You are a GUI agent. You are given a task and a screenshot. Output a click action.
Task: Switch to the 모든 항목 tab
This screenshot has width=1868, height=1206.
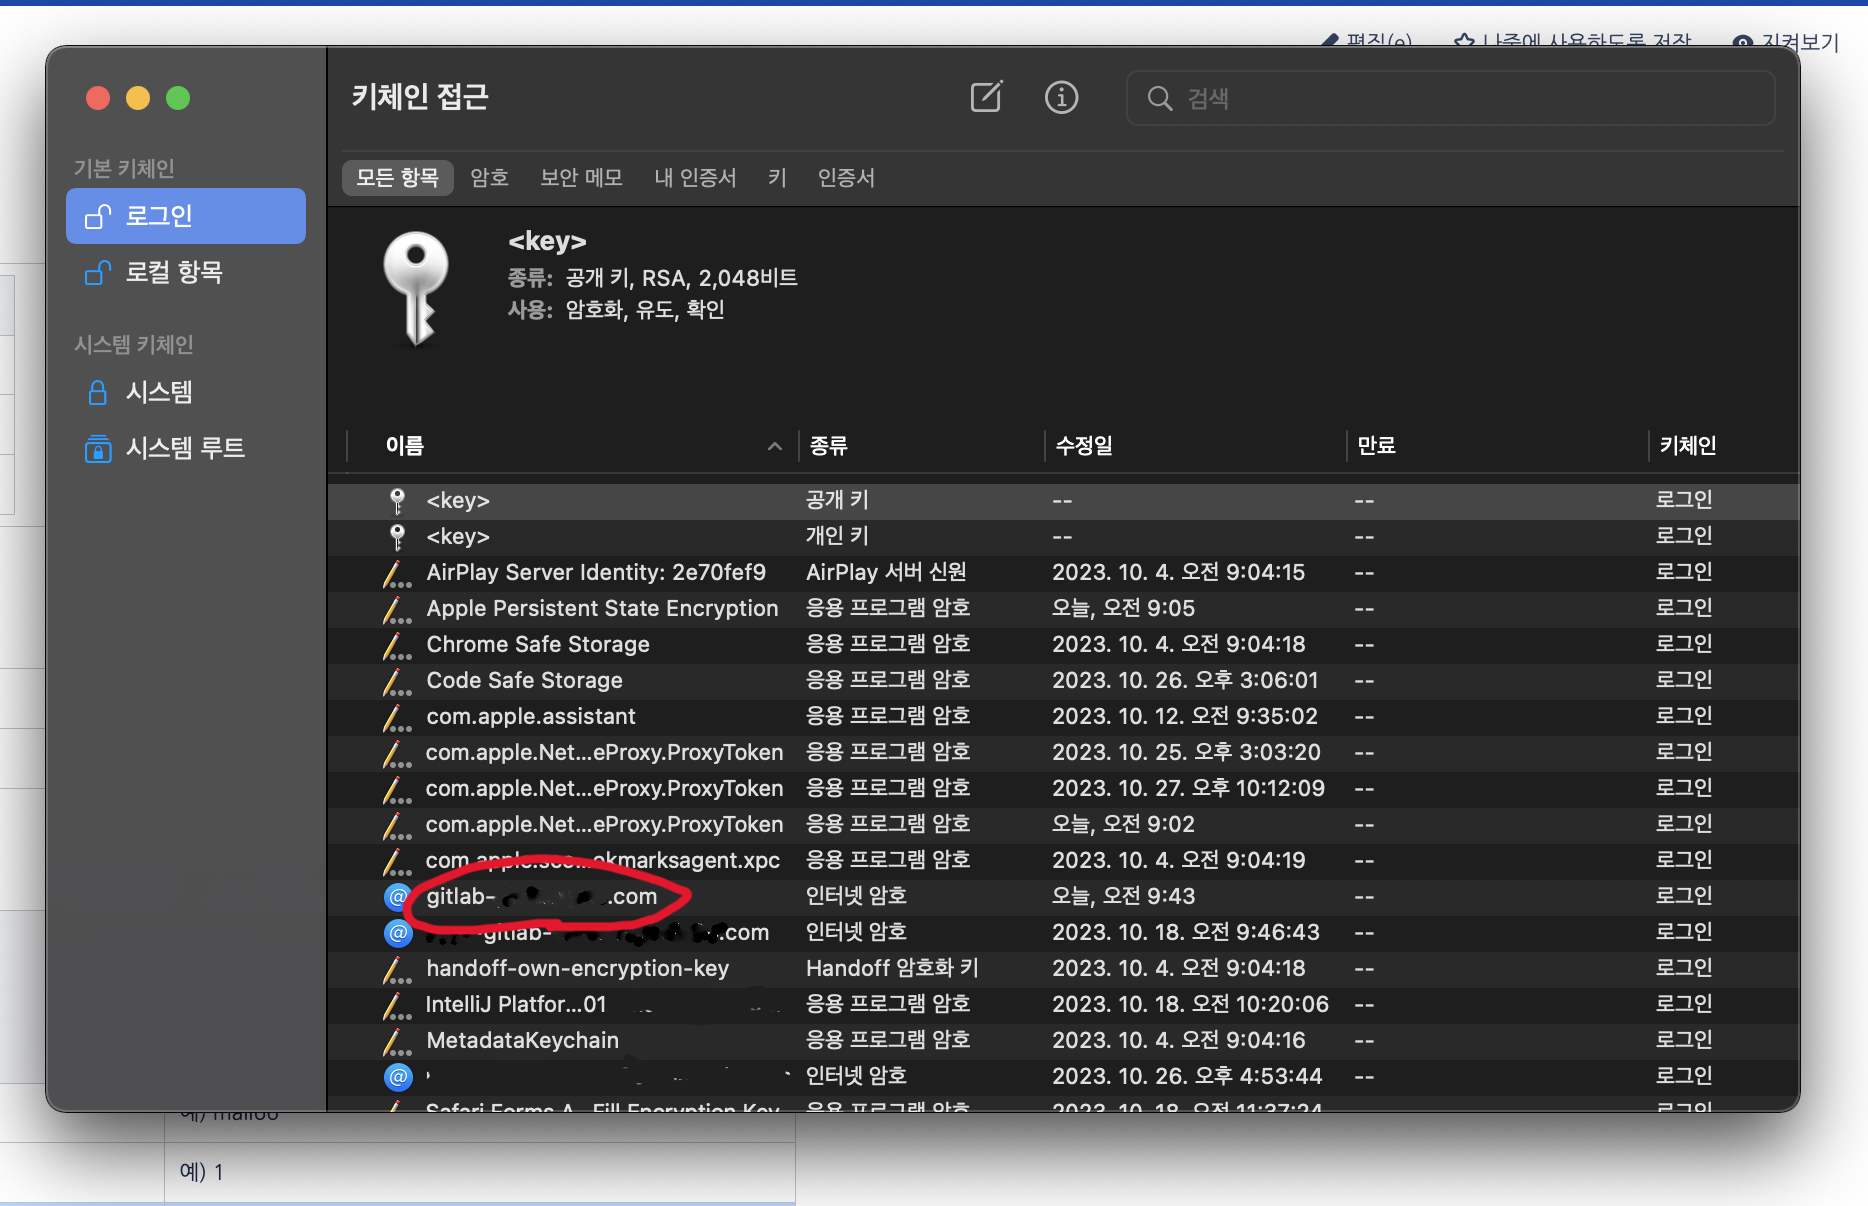[x=398, y=178]
